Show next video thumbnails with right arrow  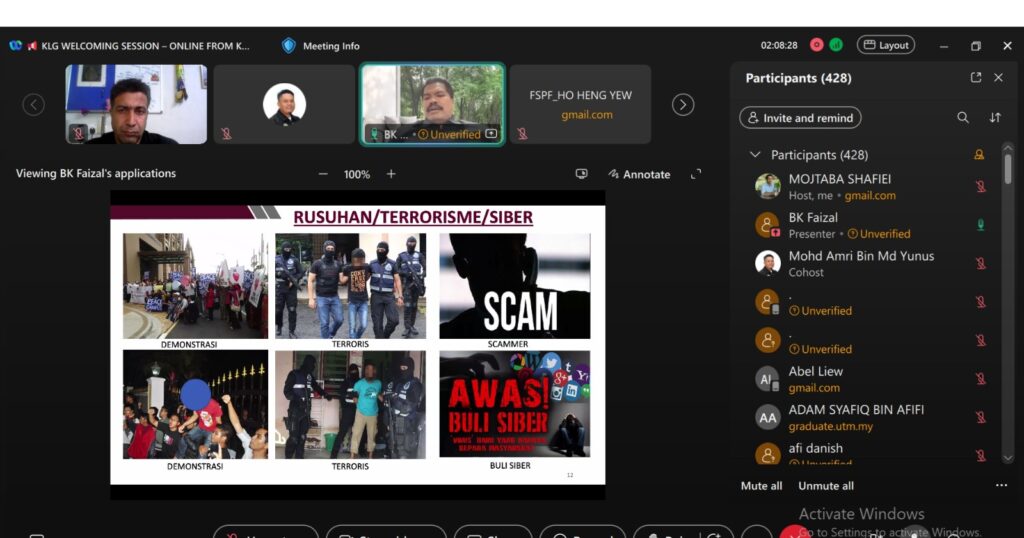click(683, 105)
